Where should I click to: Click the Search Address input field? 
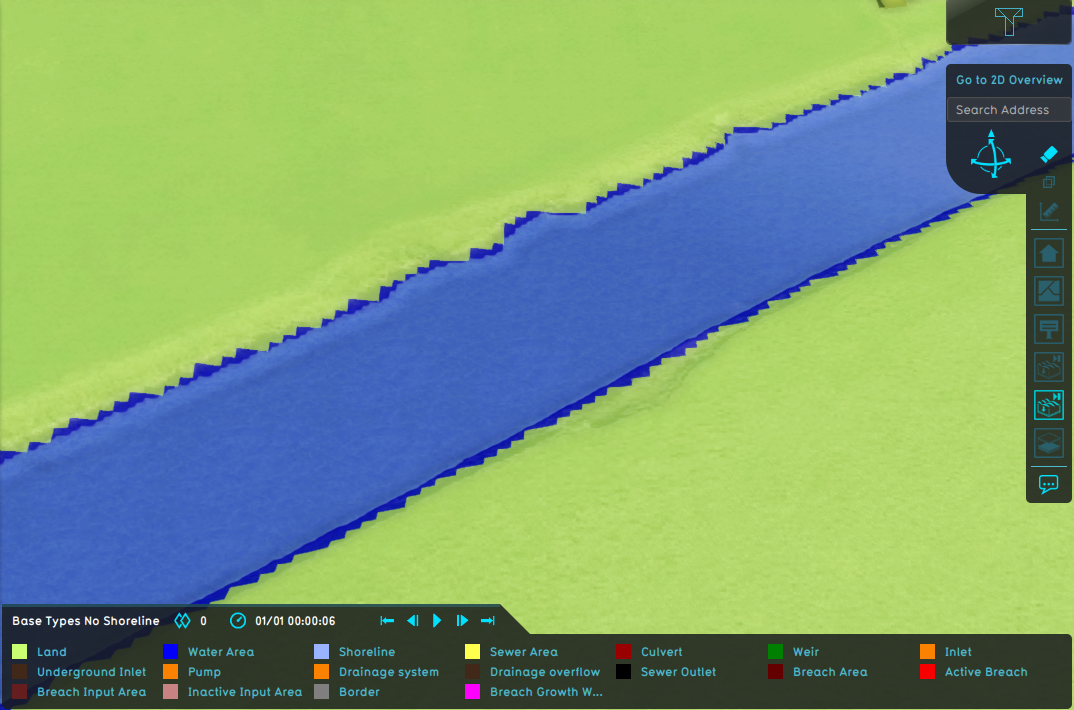point(1009,110)
